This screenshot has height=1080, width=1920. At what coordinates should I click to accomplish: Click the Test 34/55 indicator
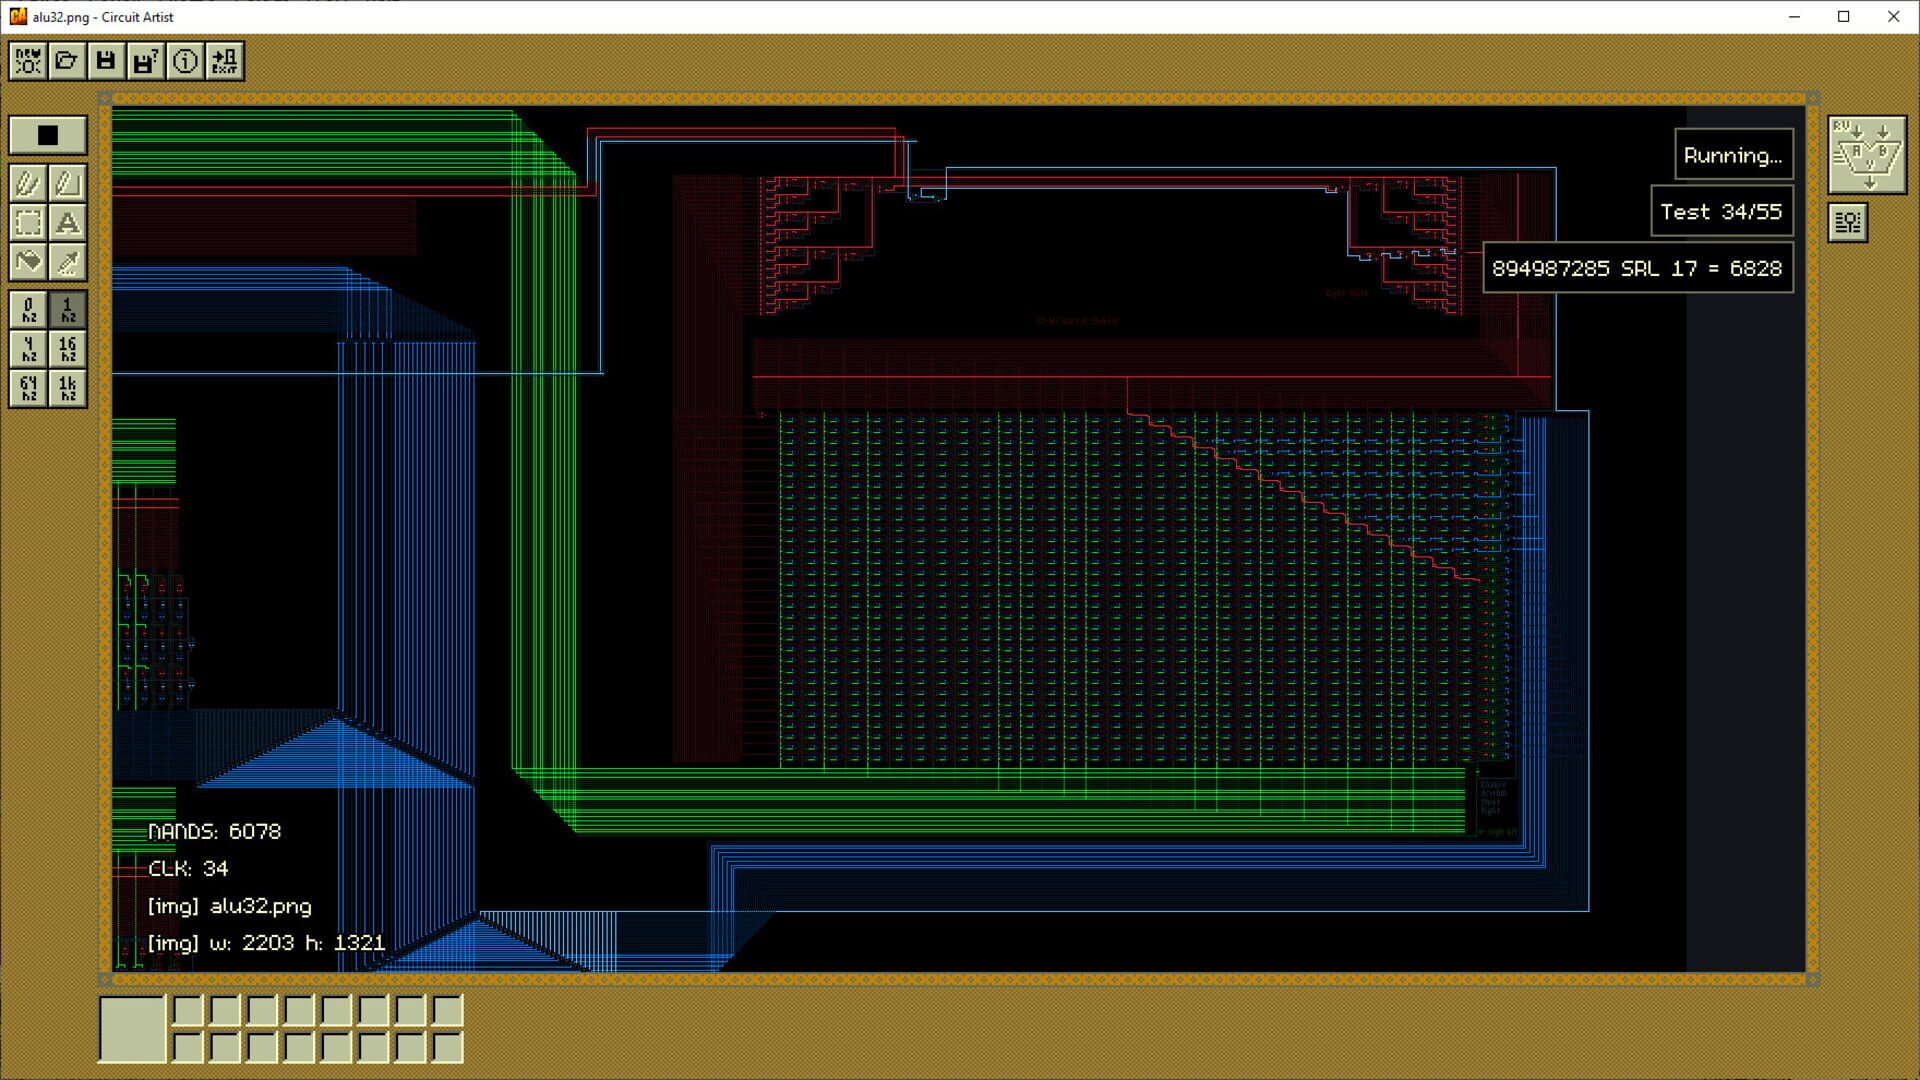(1723, 211)
